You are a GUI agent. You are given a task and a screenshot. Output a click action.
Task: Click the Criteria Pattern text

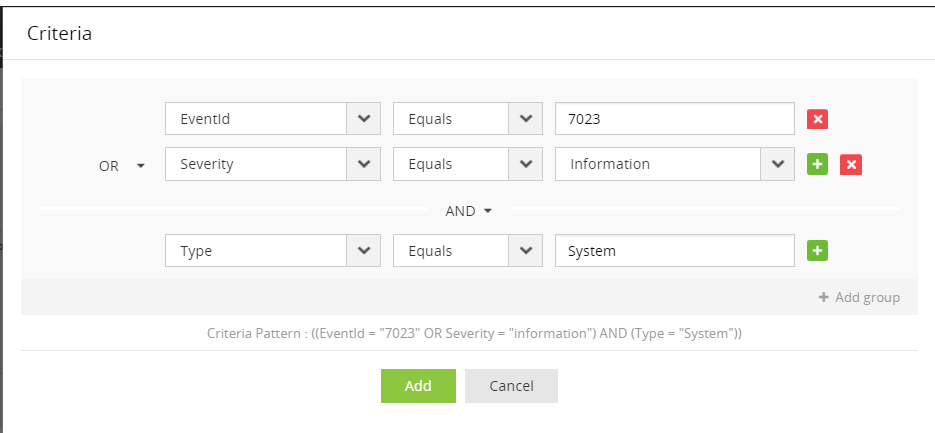[x=473, y=333]
